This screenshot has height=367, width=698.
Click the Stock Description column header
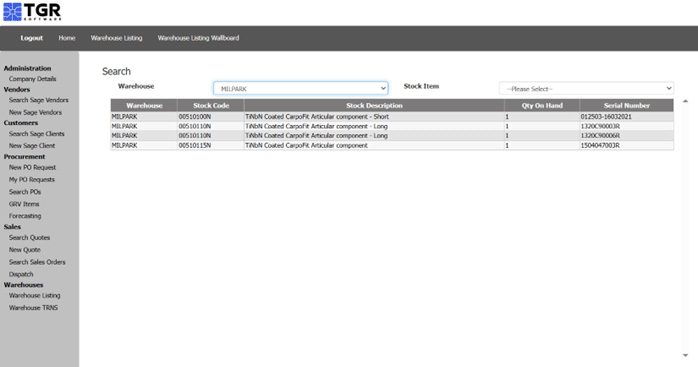click(x=374, y=106)
